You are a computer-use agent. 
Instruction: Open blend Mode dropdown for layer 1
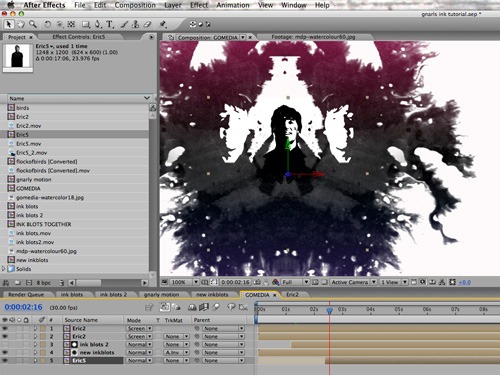point(139,328)
